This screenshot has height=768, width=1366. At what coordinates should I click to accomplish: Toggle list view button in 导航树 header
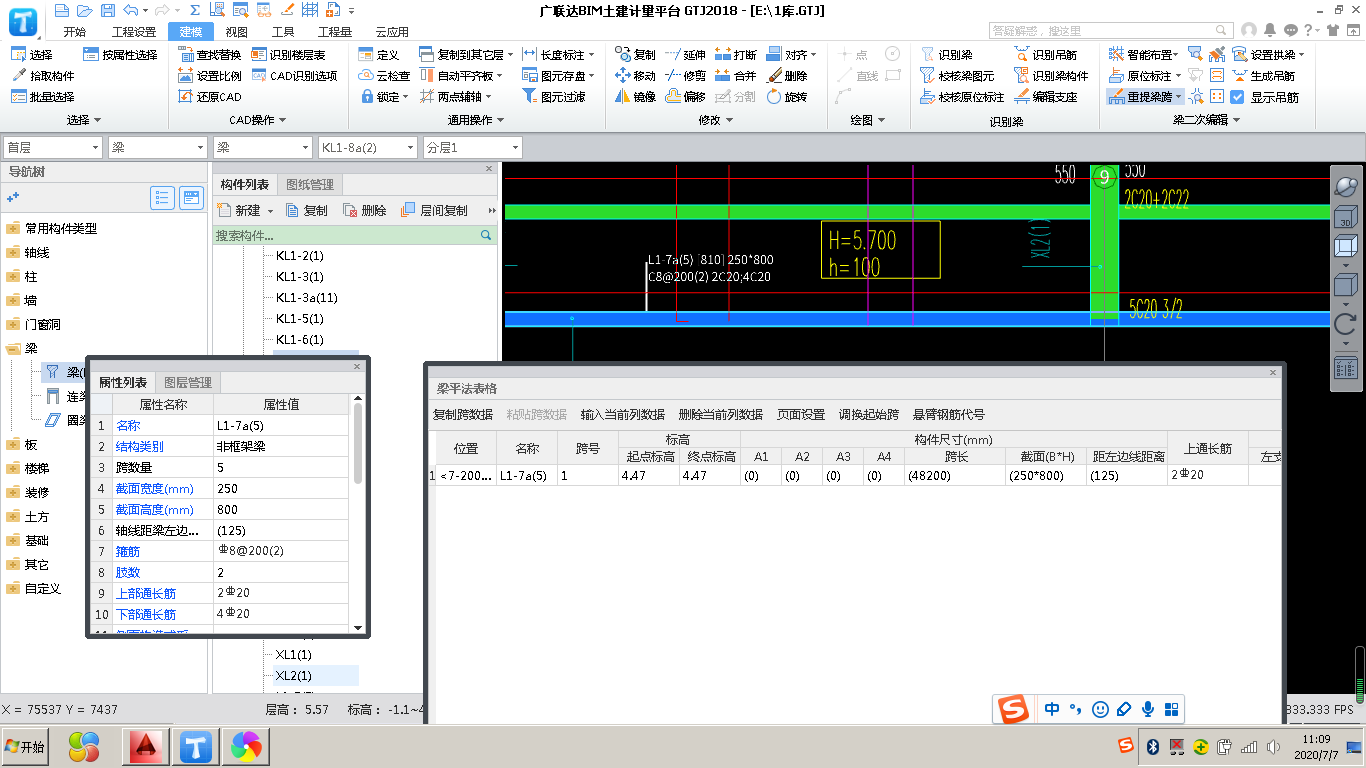pyautogui.click(x=163, y=197)
